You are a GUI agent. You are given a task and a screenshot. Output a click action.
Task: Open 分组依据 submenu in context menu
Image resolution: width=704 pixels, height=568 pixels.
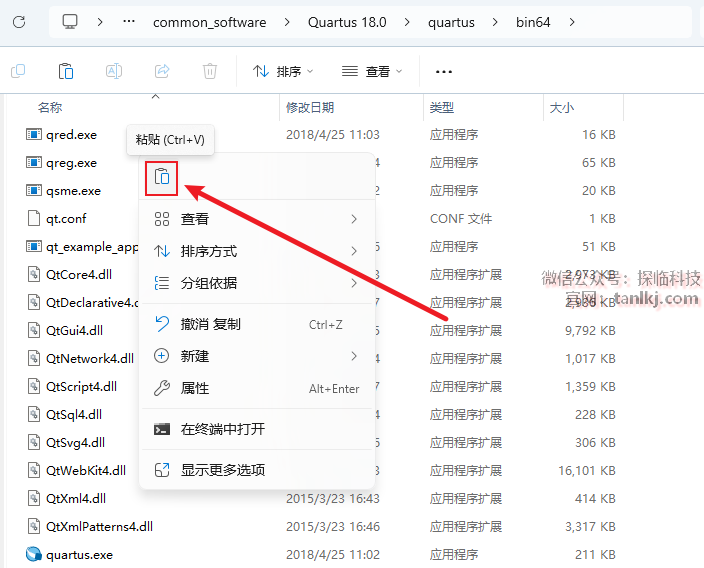257,283
